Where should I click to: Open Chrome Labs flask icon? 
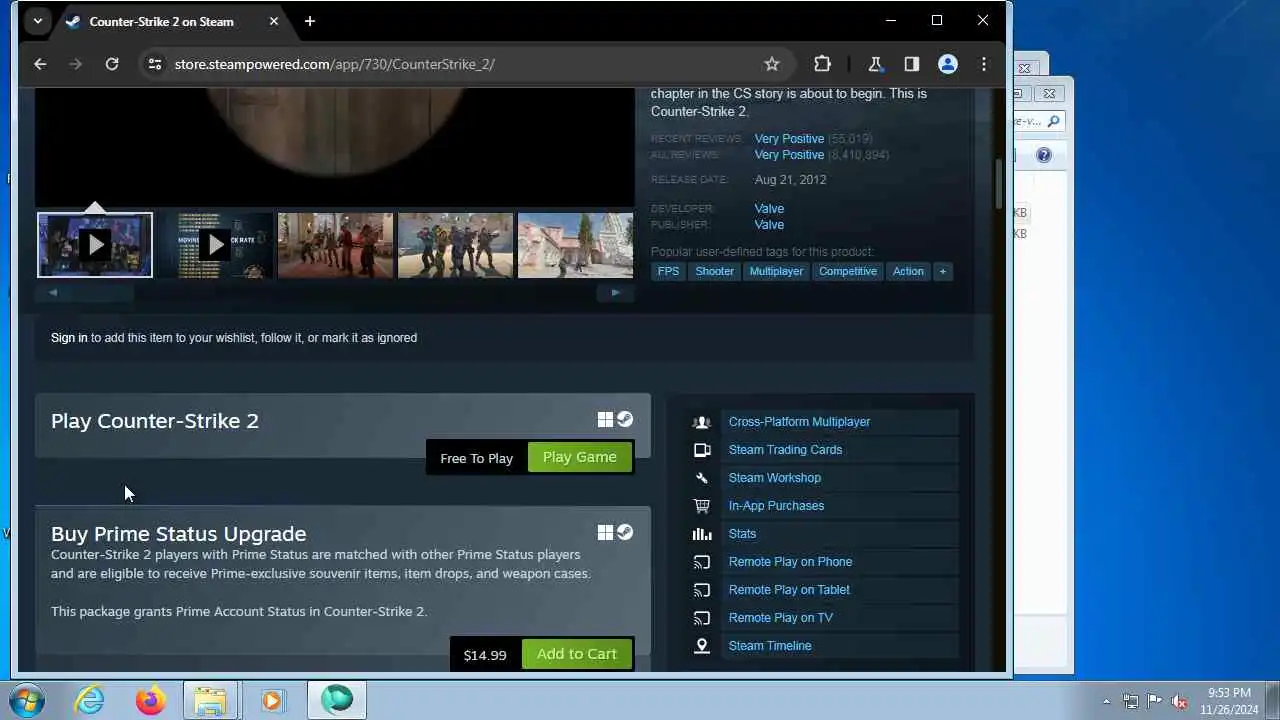pyautogui.click(x=875, y=64)
